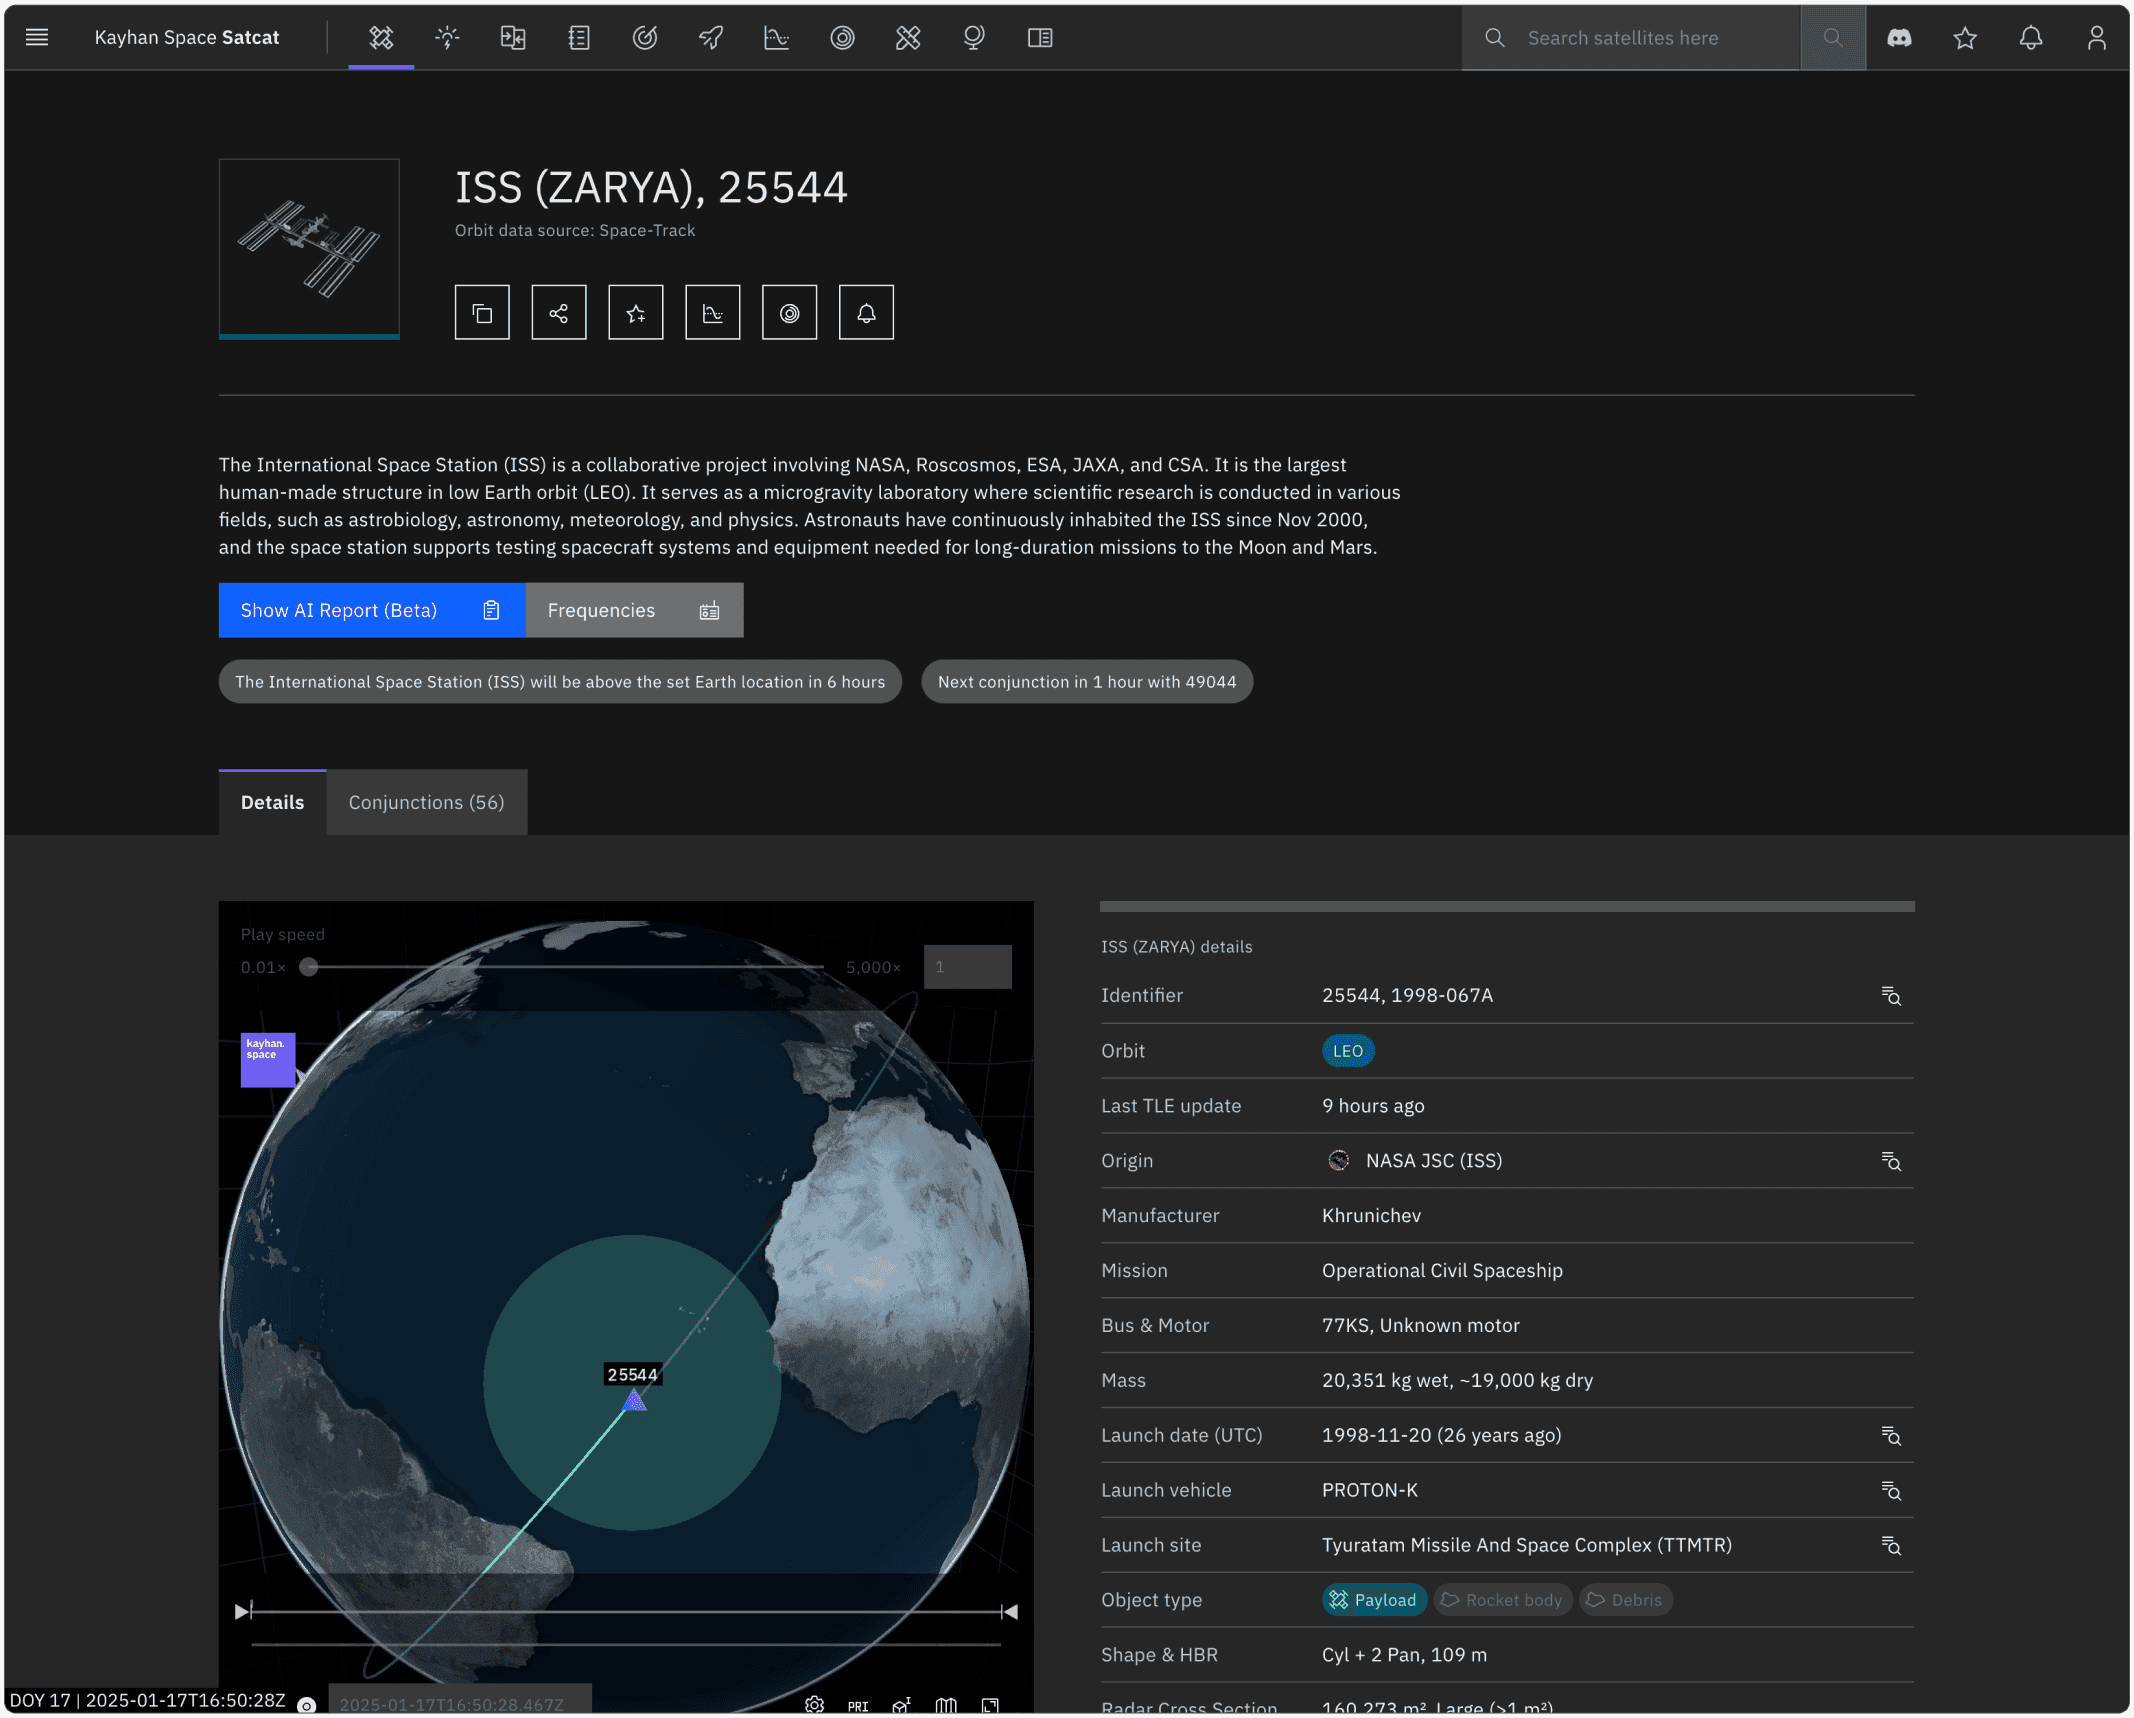Switch to the Details tab
This screenshot has width=2134, height=1718.
pos(272,802)
